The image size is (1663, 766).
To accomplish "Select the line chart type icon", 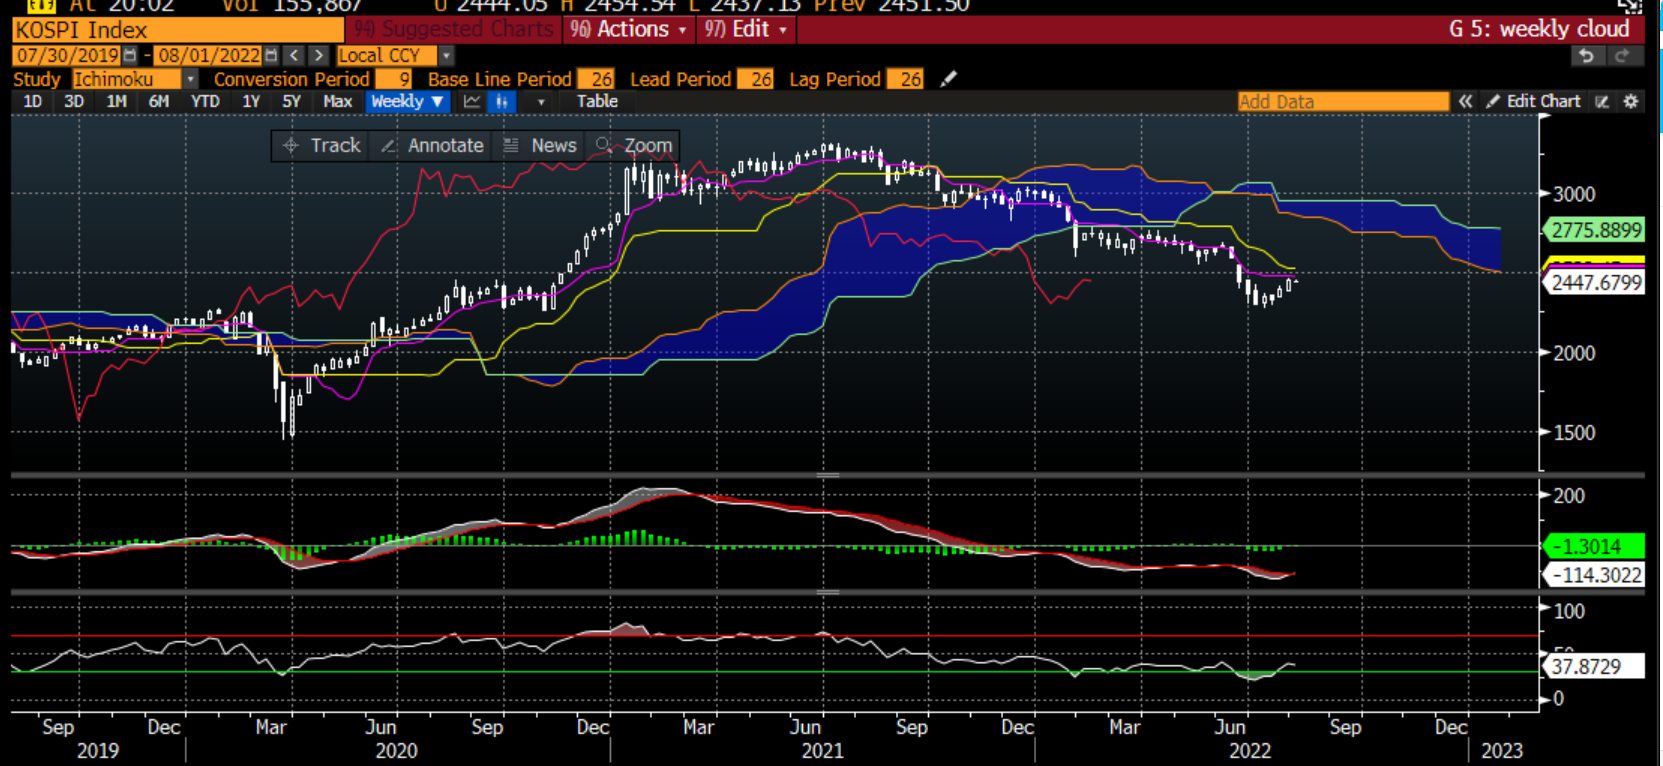I will click(x=472, y=101).
